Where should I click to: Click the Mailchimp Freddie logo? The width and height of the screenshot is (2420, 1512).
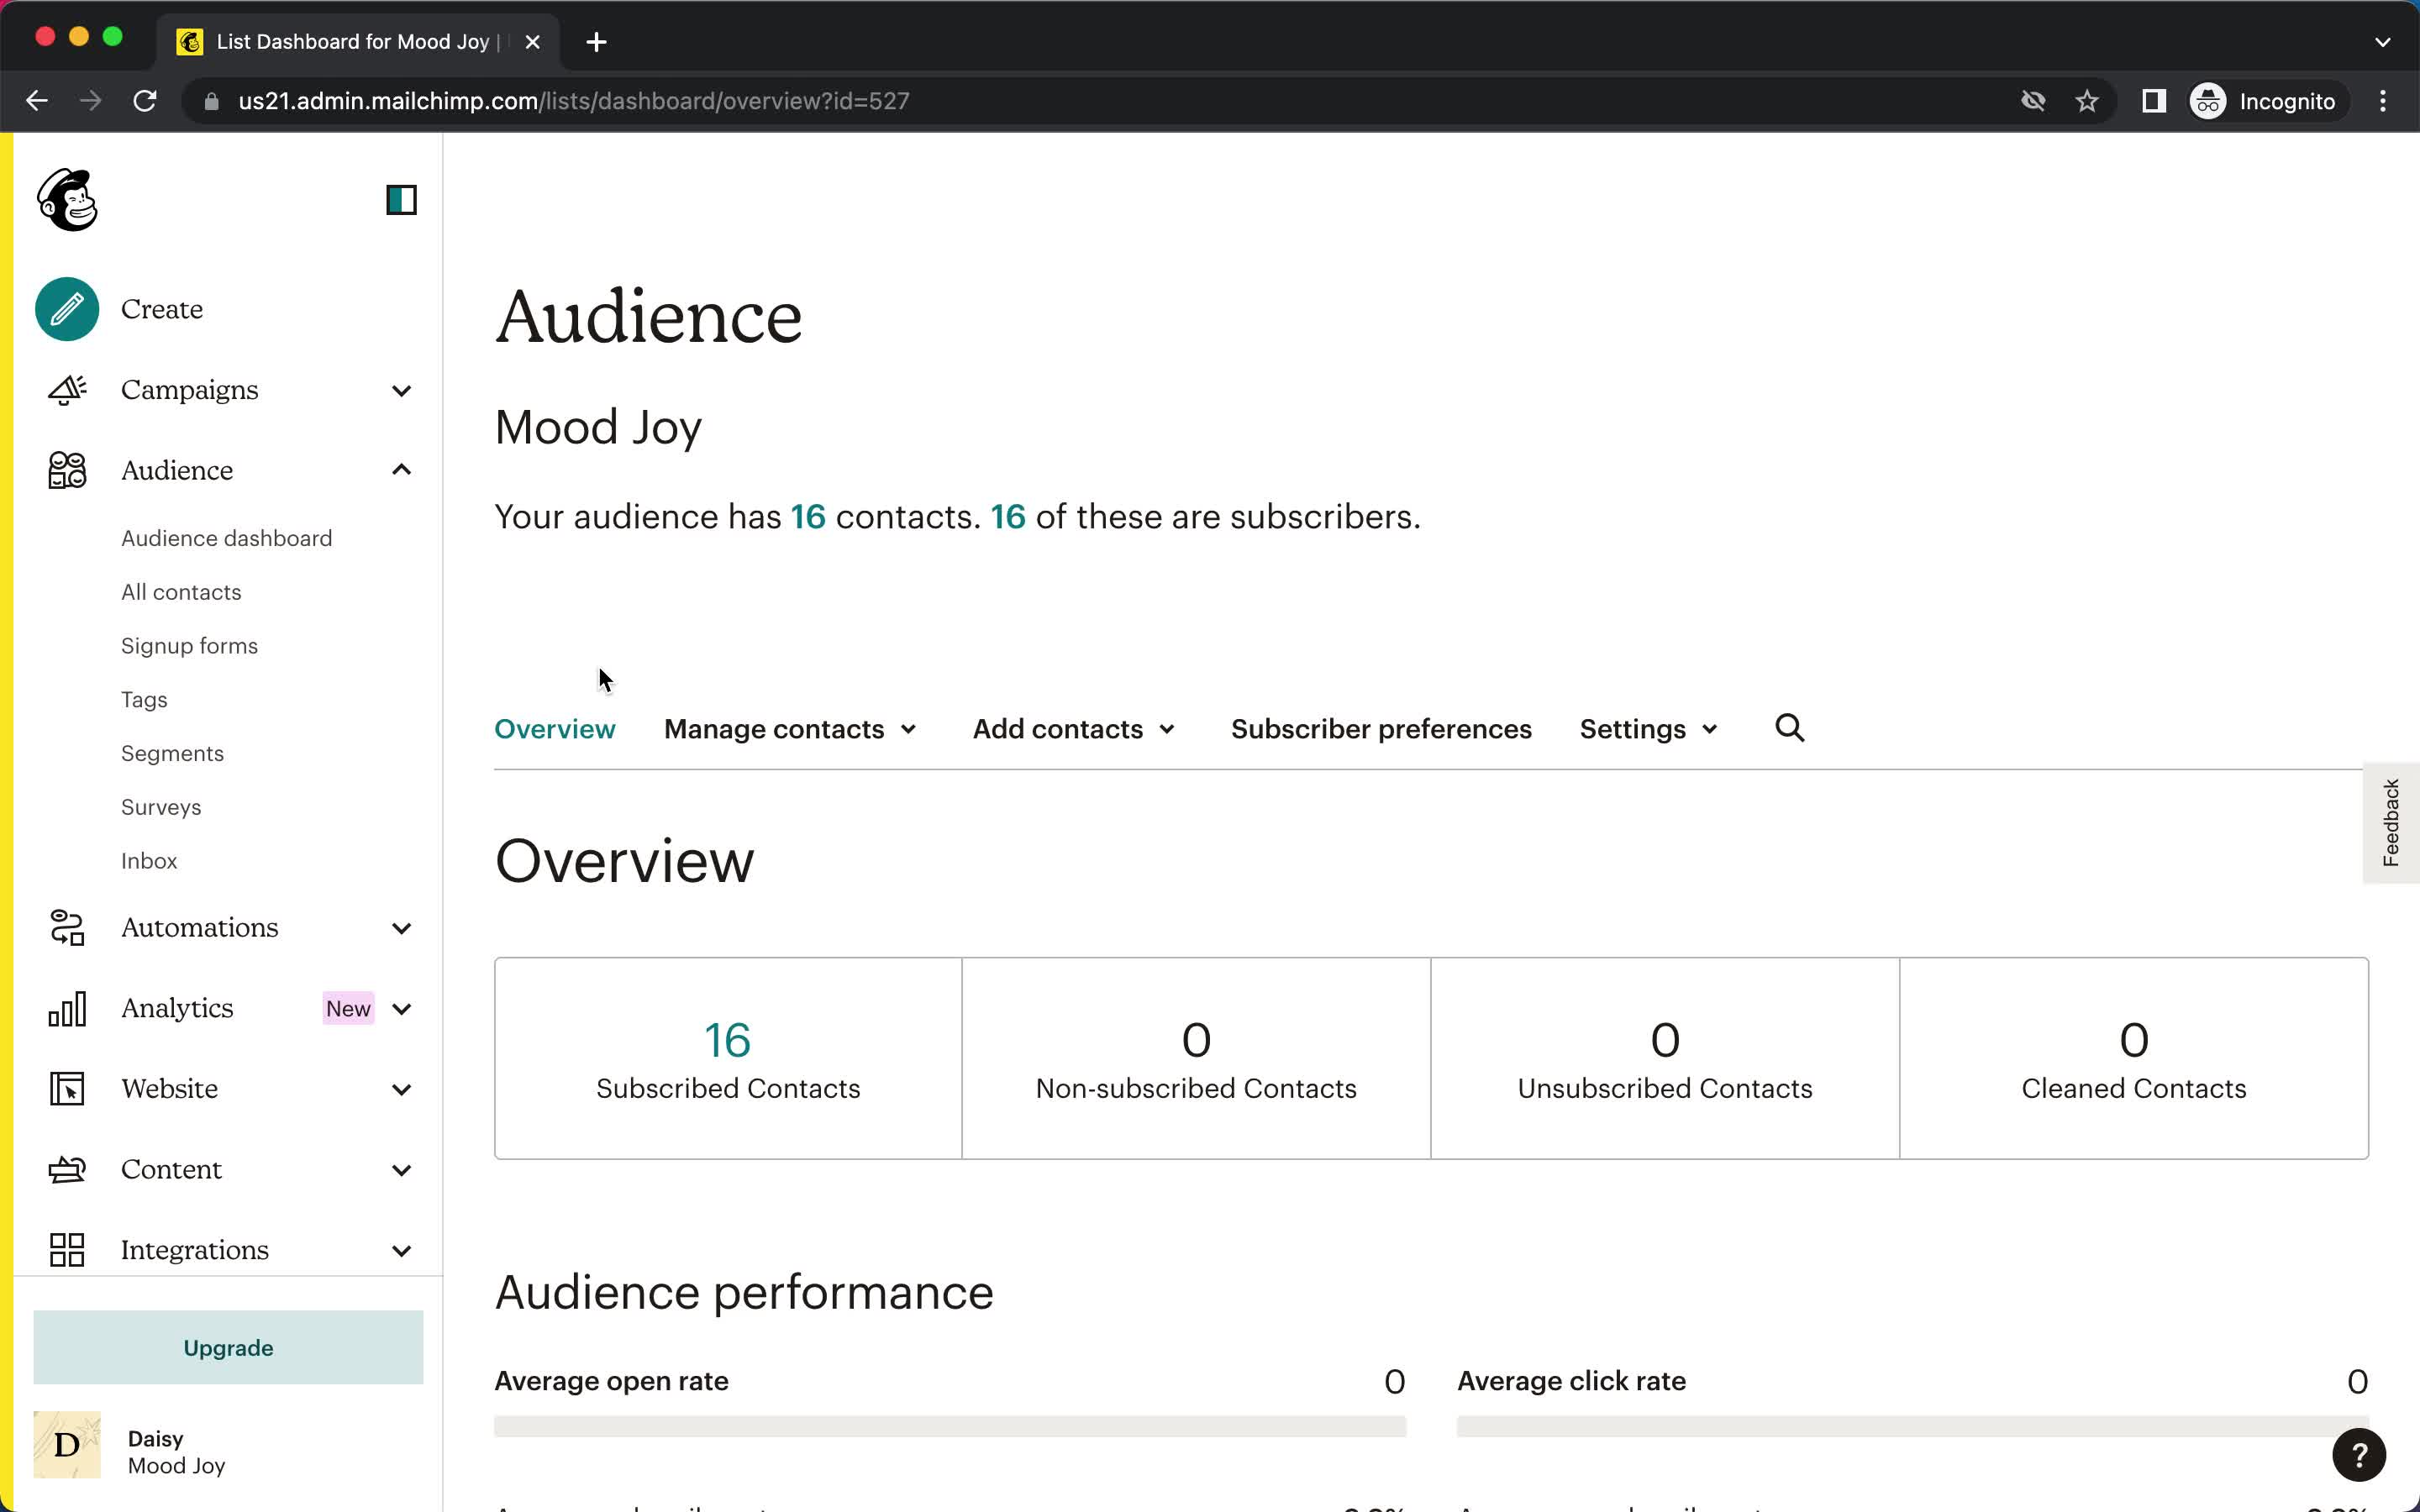67,200
